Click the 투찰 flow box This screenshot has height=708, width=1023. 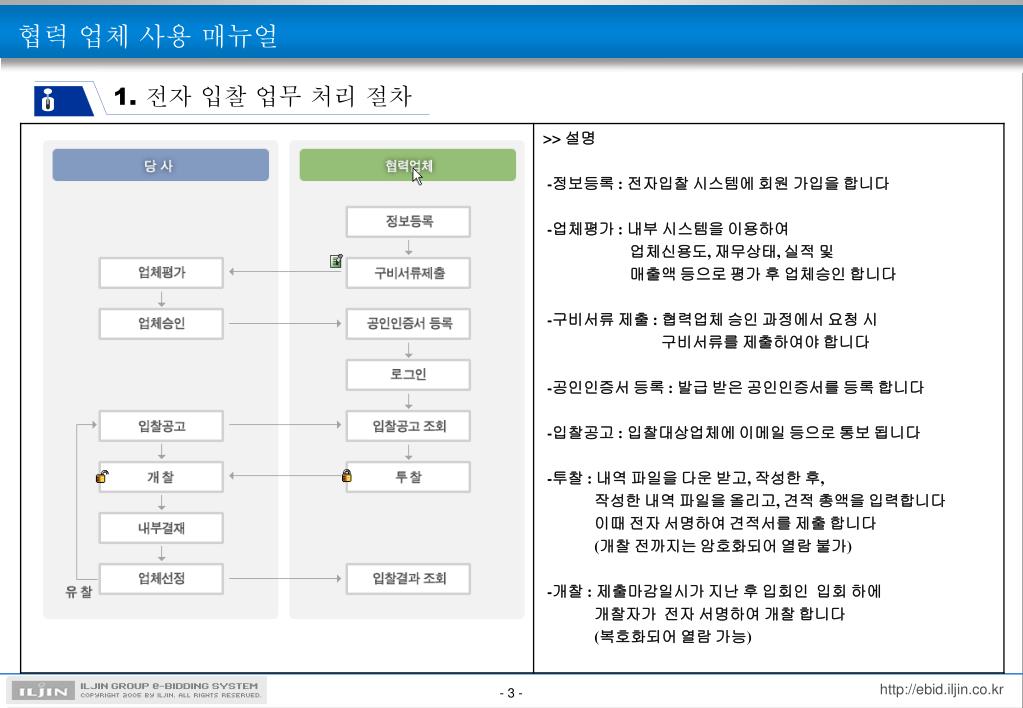(408, 477)
